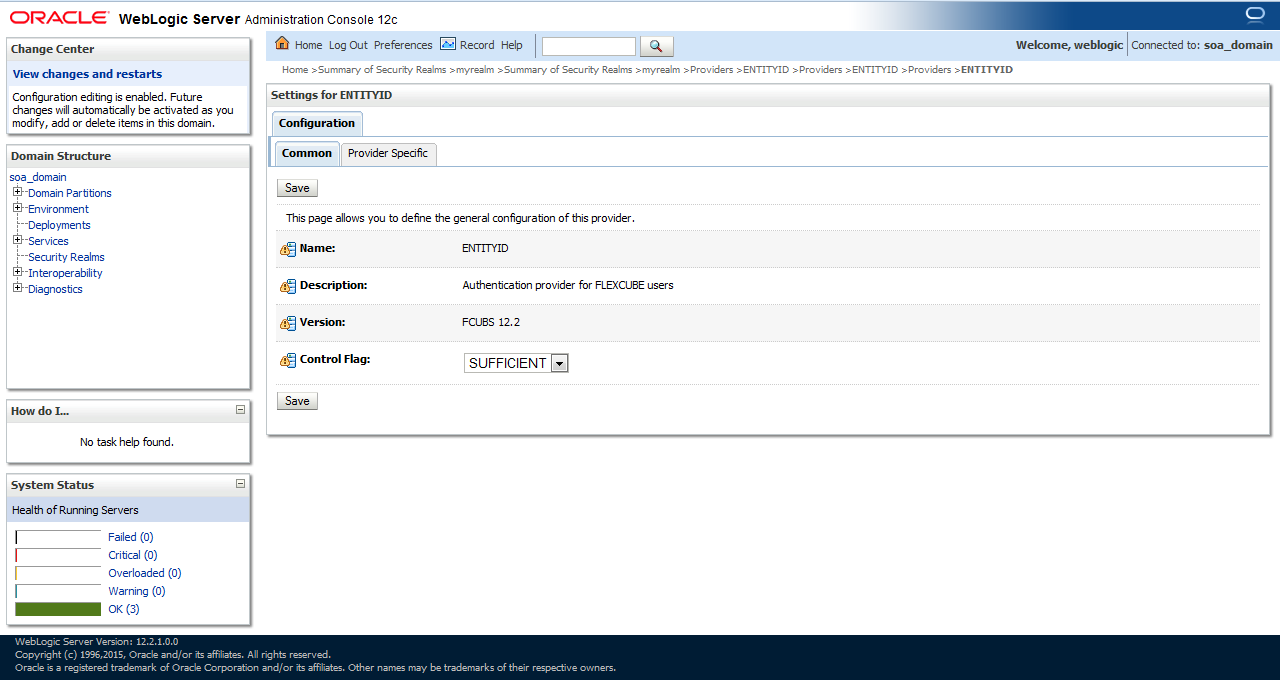Image resolution: width=1280 pixels, height=684 pixels.
Task: Click the Home breadcrumb link
Action: 295,70
